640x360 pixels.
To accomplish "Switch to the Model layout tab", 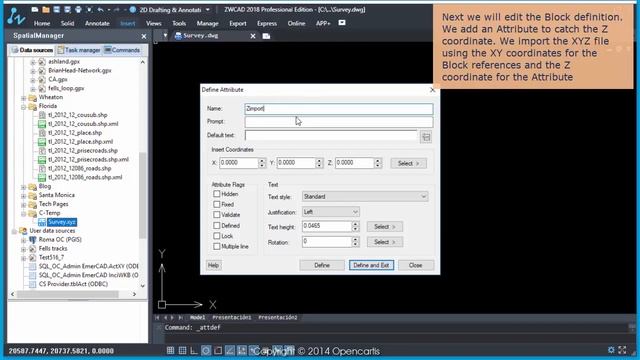I will tap(198, 317).
